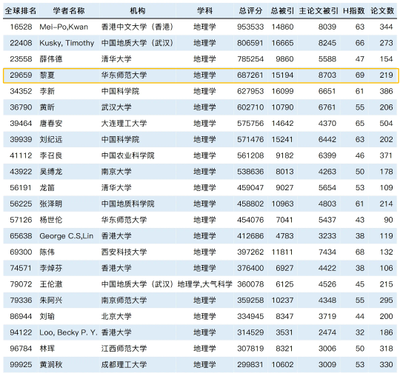The width and height of the screenshot is (400, 376).
Task: Click scholar name Mei-Po,Kwan
Action: click(64, 27)
